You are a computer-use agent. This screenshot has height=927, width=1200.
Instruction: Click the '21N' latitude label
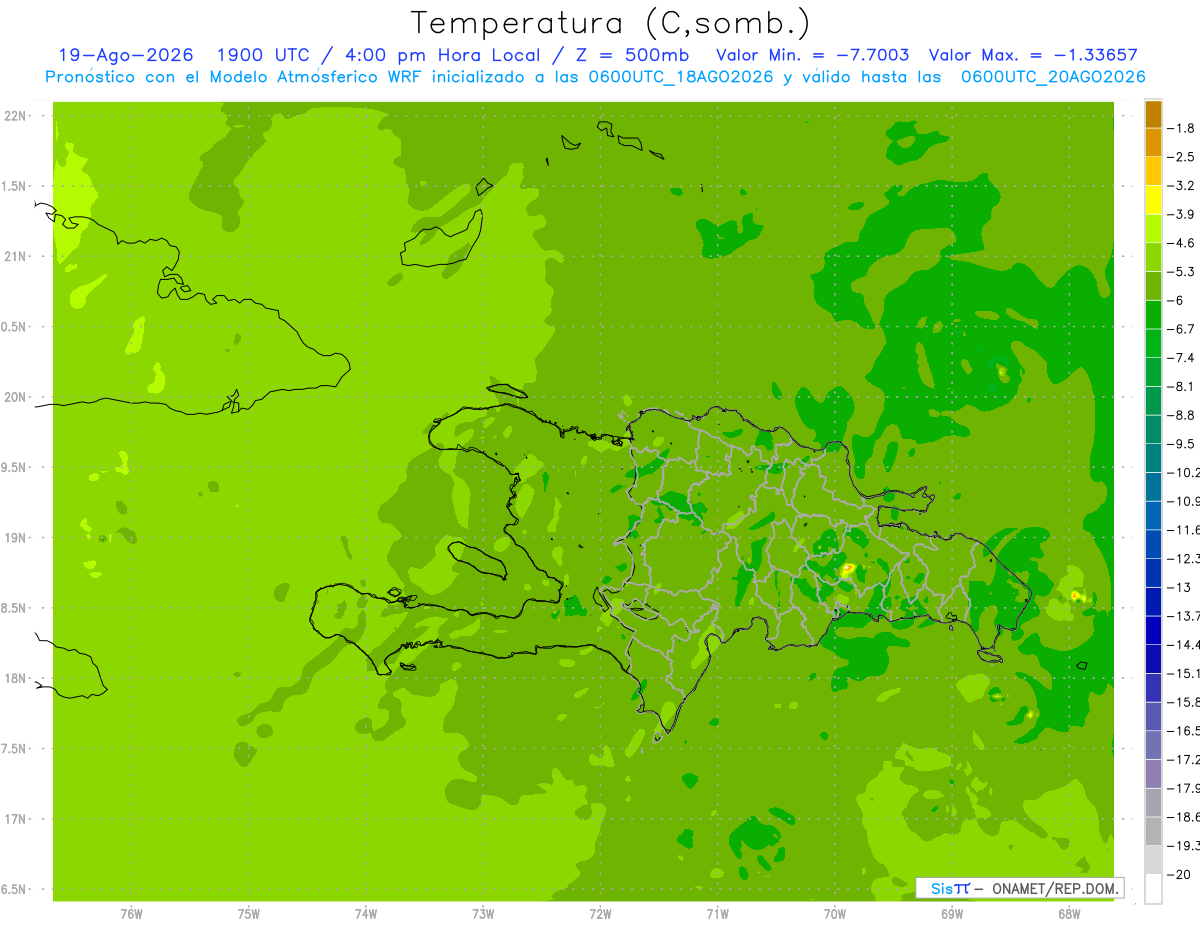[16, 257]
